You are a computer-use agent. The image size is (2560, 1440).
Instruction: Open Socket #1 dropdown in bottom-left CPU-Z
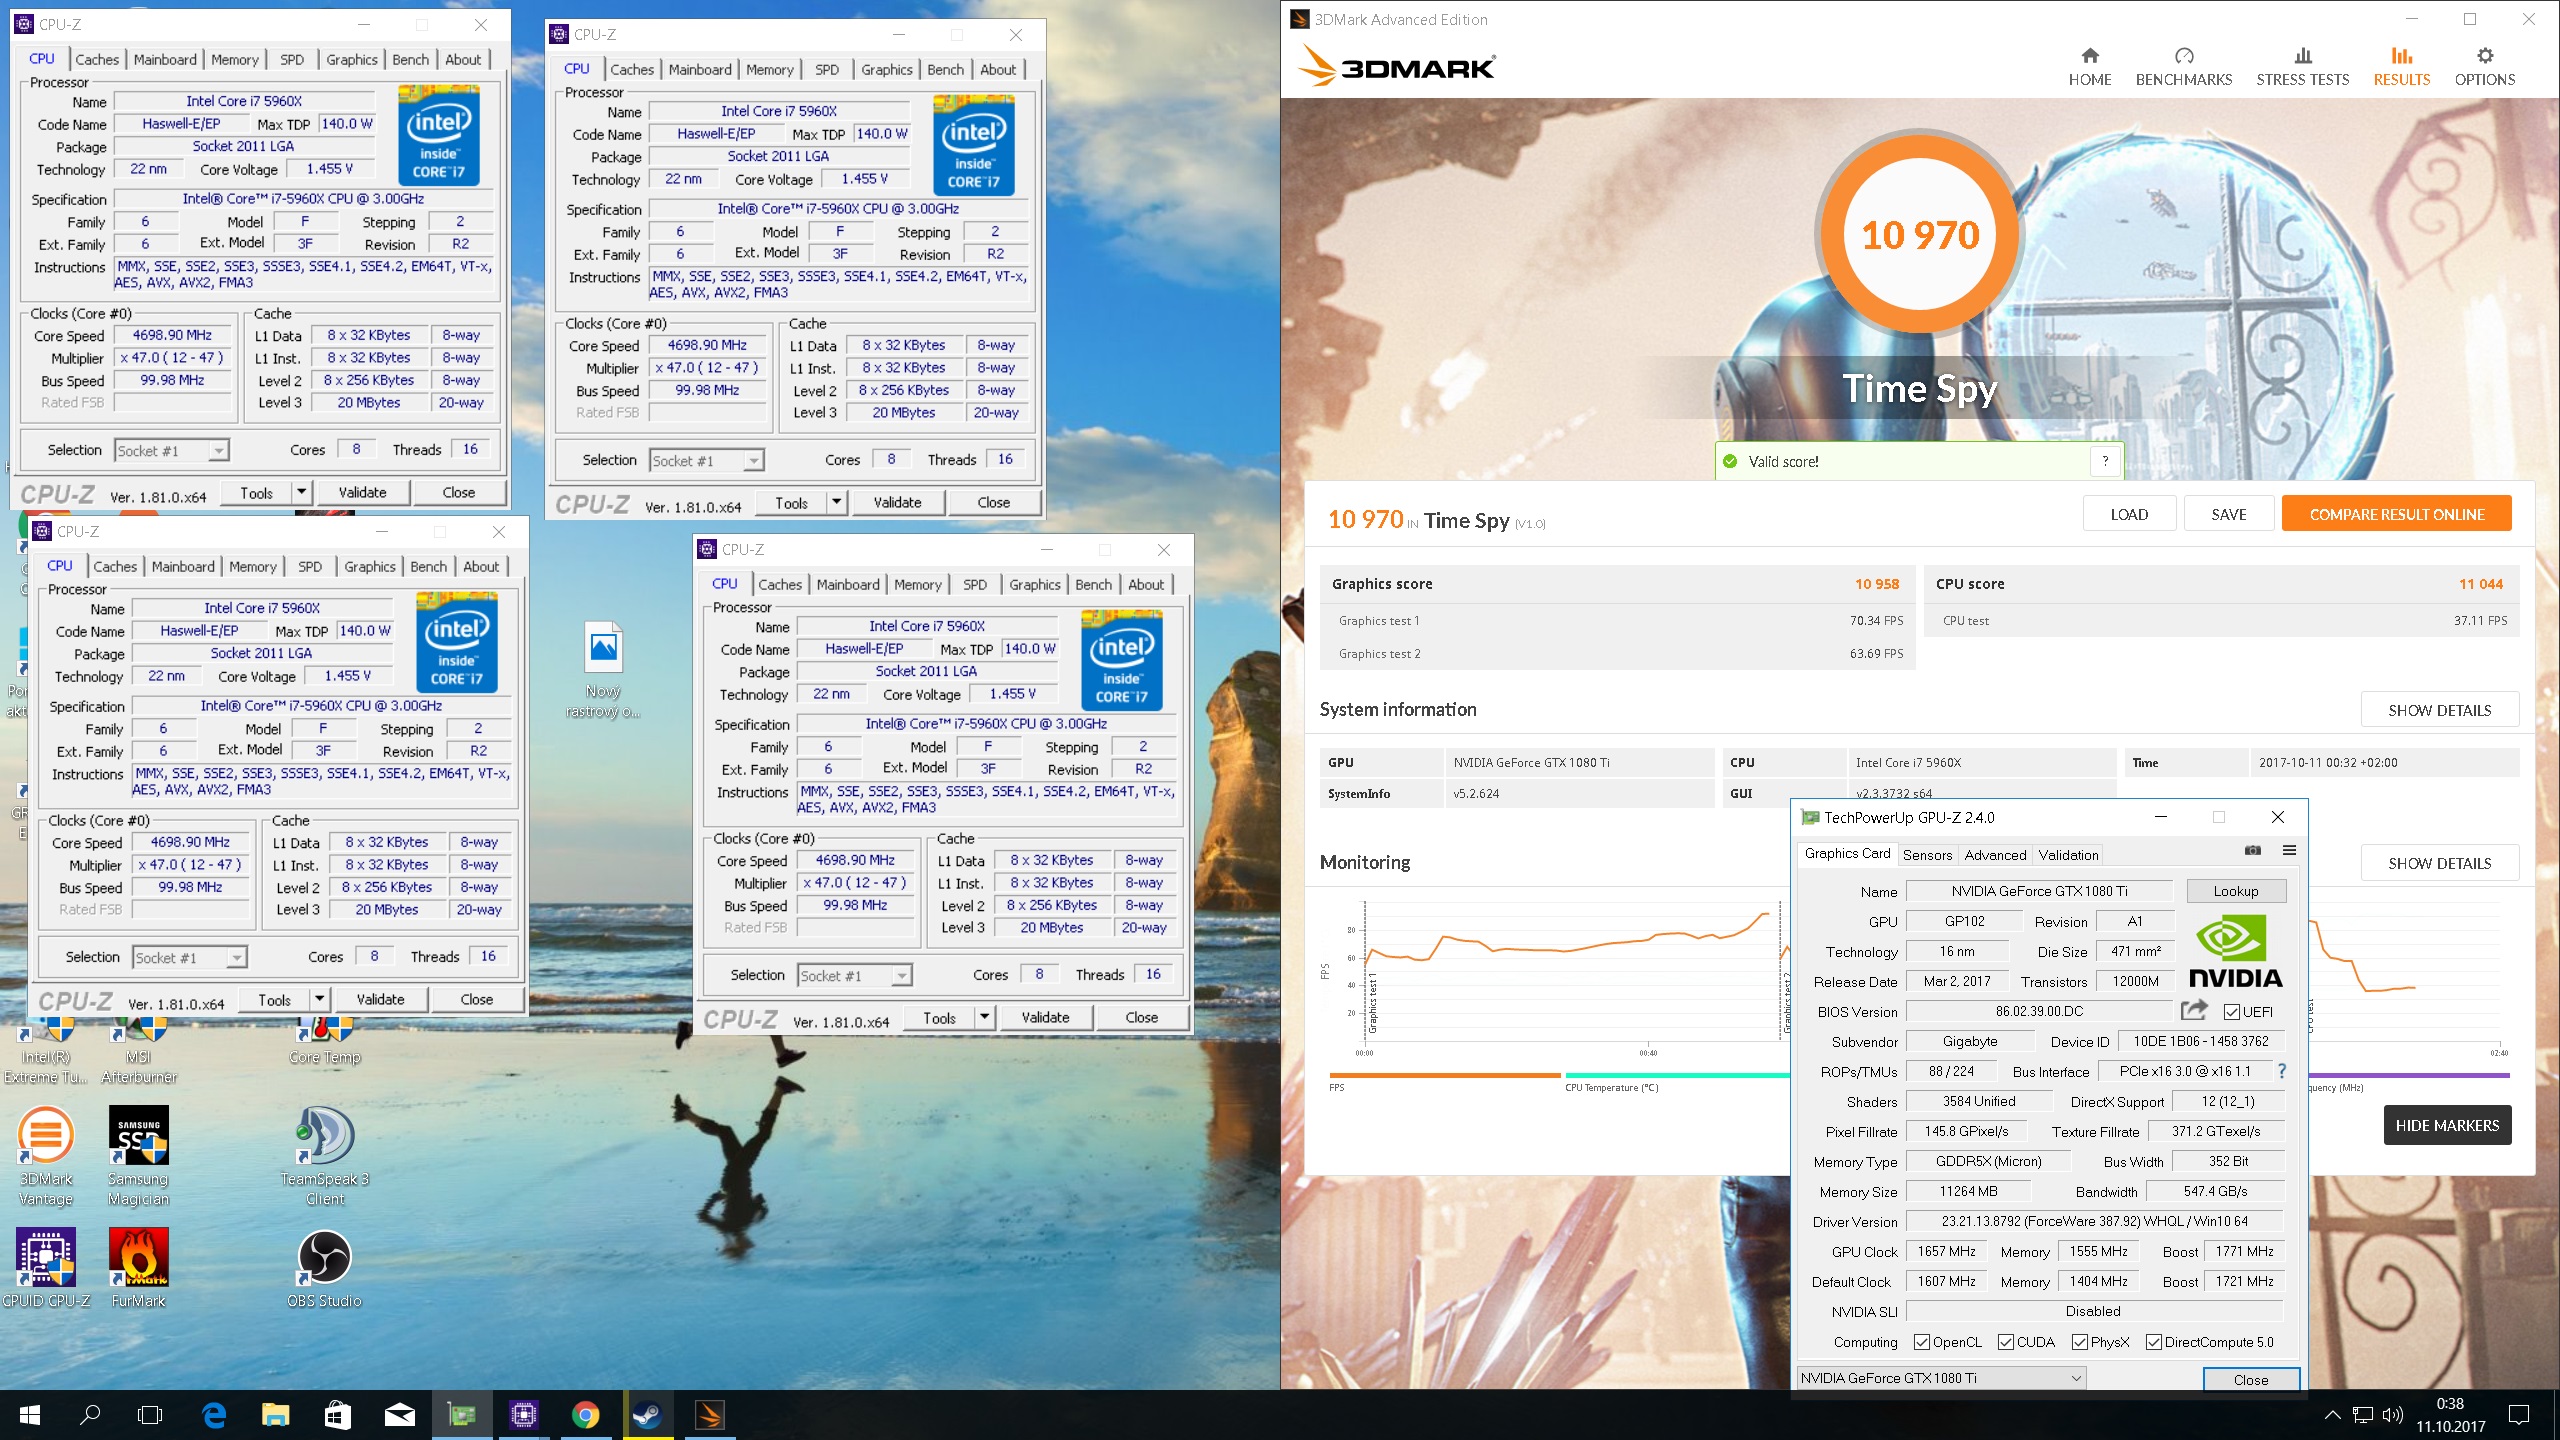tap(190, 958)
